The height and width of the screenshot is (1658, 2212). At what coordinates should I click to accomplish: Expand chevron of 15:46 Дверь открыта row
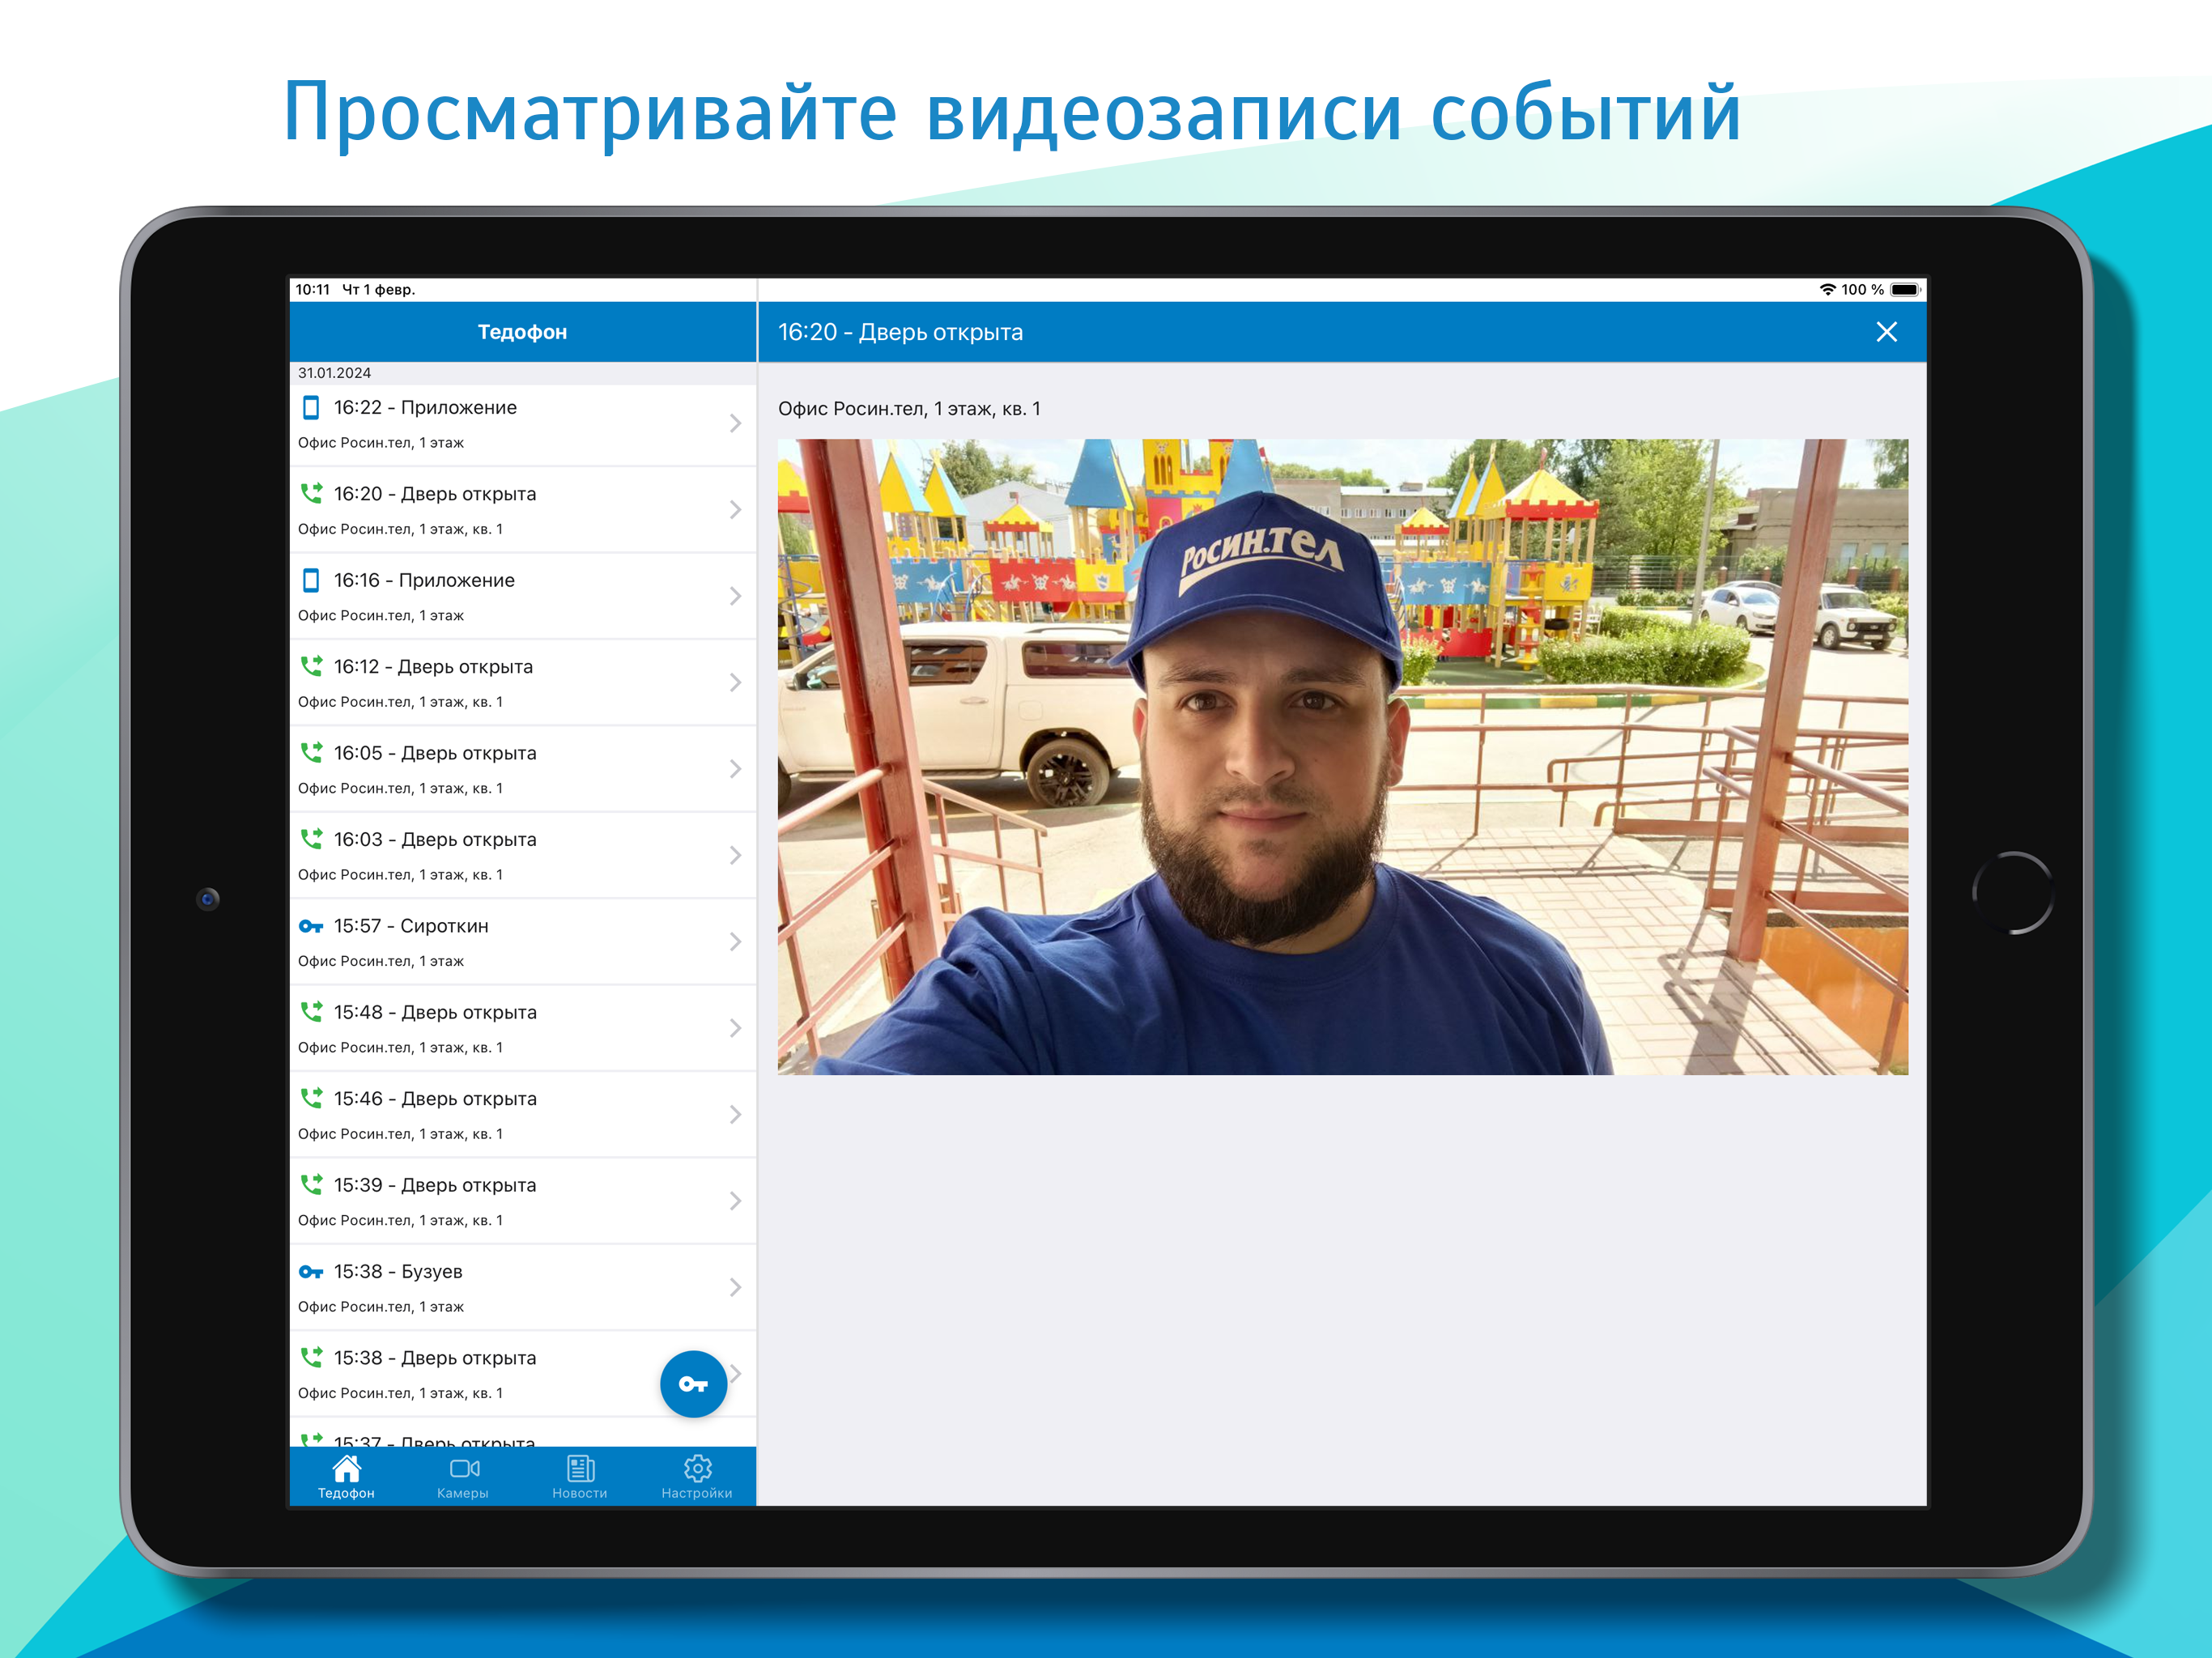click(x=735, y=1114)
